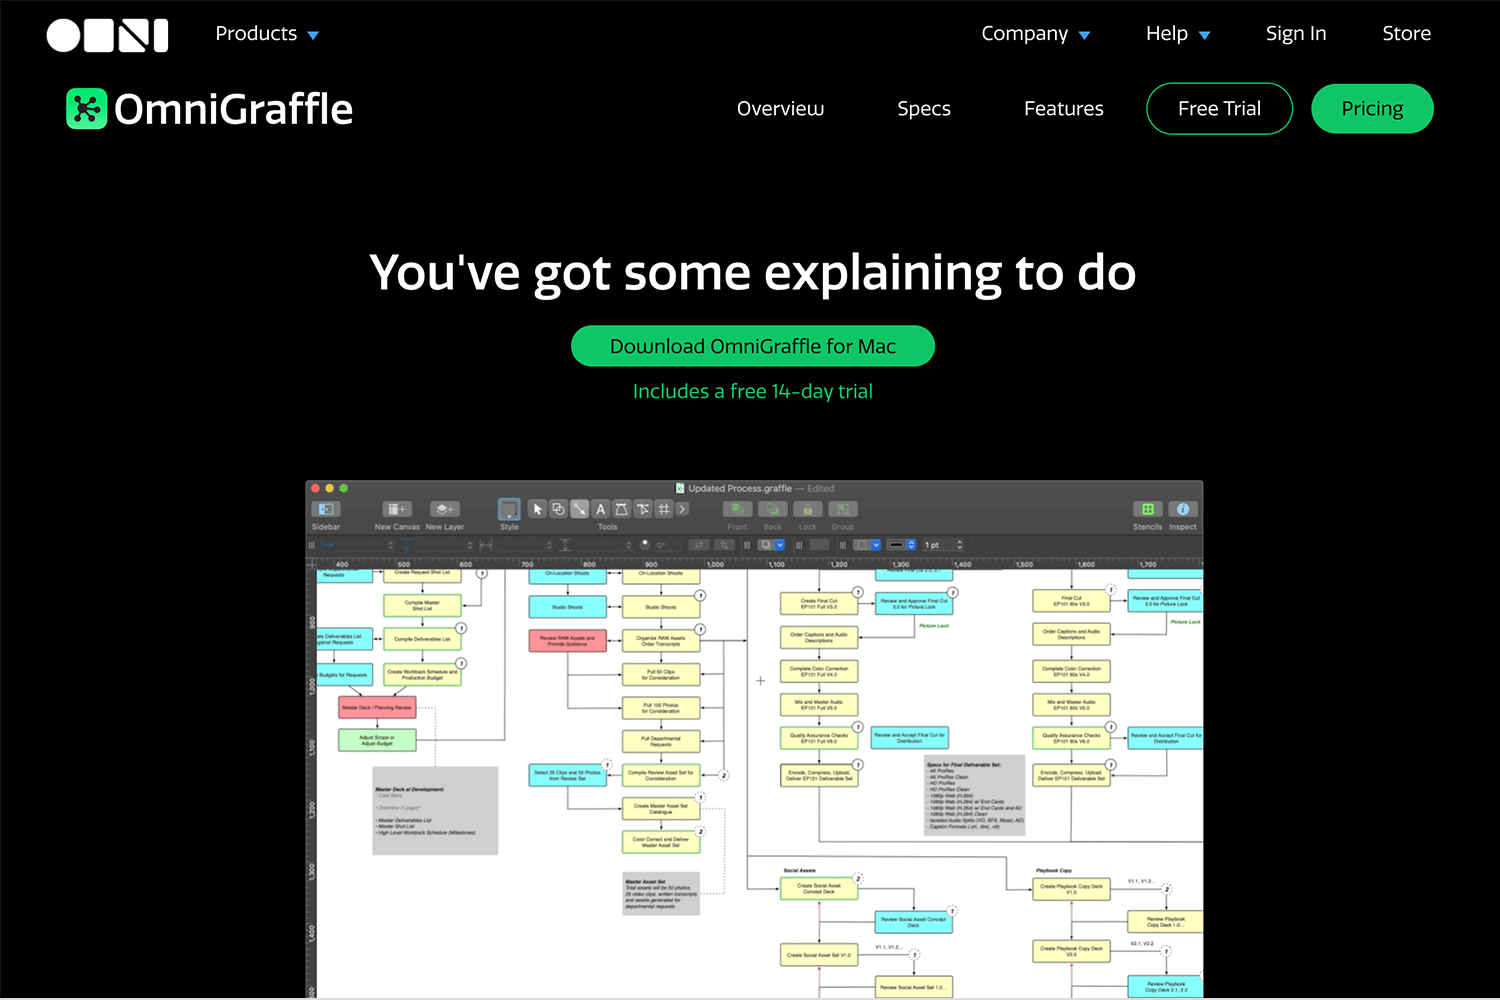Select the 'Create Final Cut EP101 Full V3.0' box
Image resolution: width=1500 pixels, height=1000 pixels.
(x=819, y=604)
